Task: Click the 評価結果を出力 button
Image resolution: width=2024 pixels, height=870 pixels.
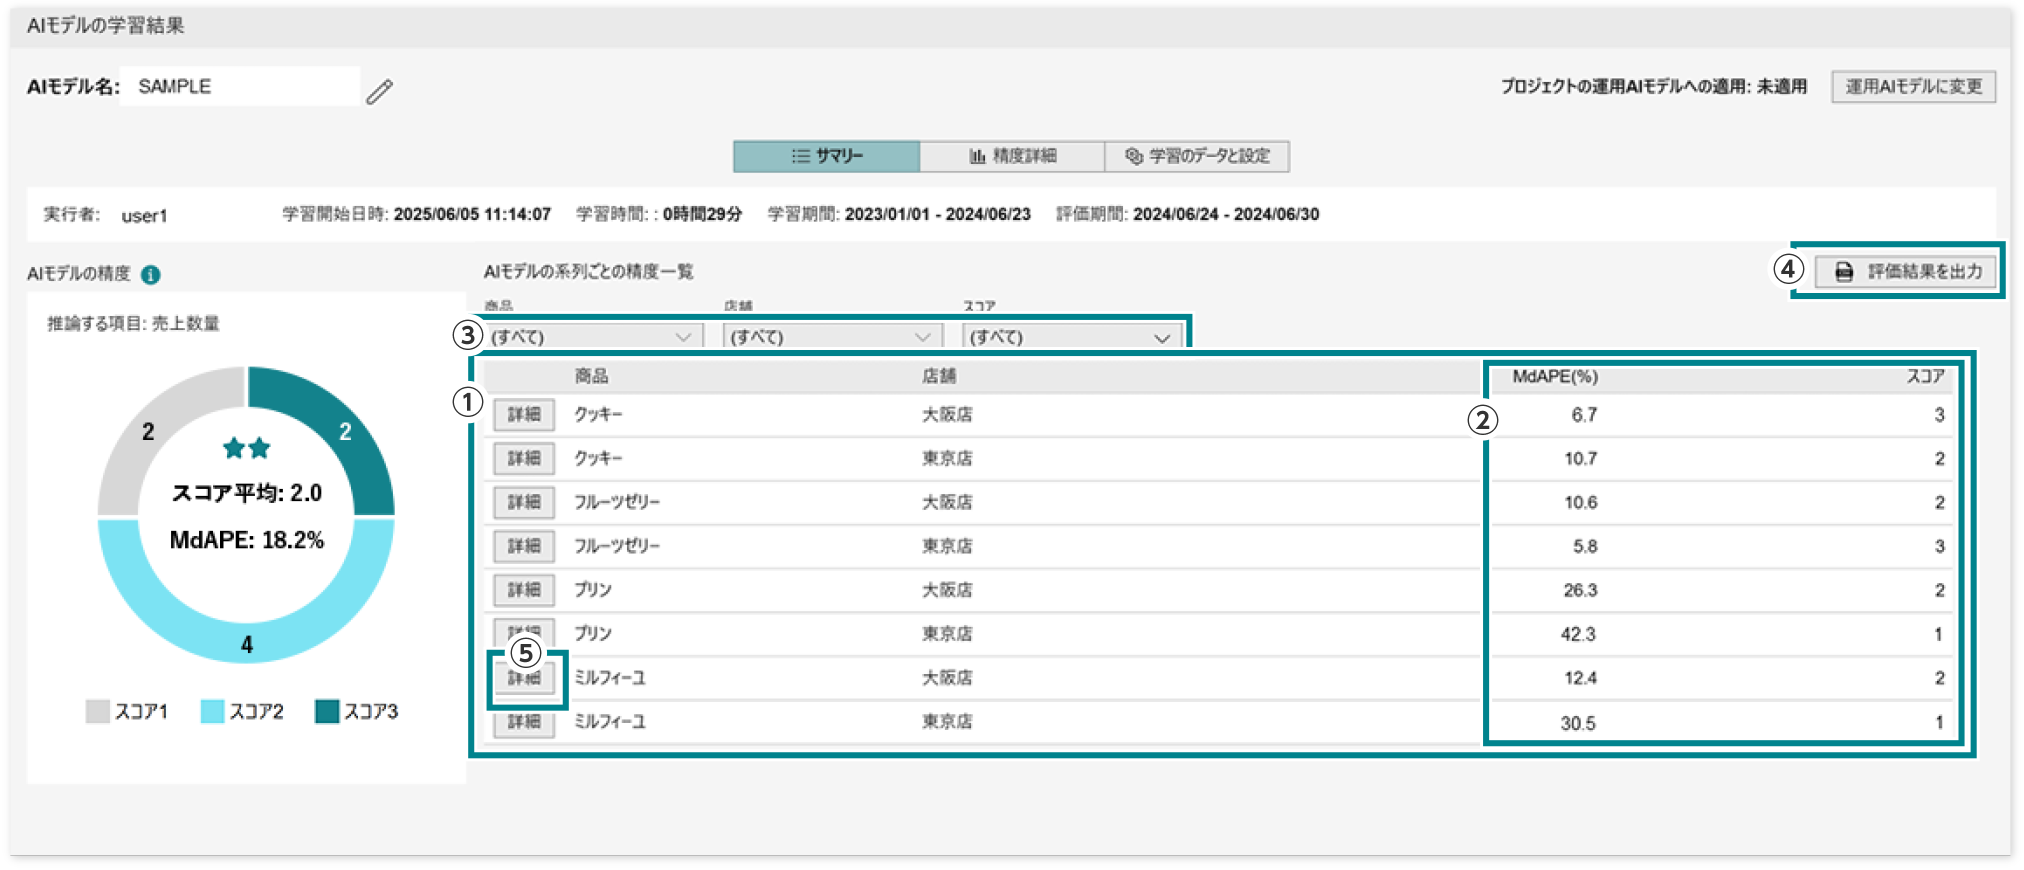Action: click(1906, 272)
